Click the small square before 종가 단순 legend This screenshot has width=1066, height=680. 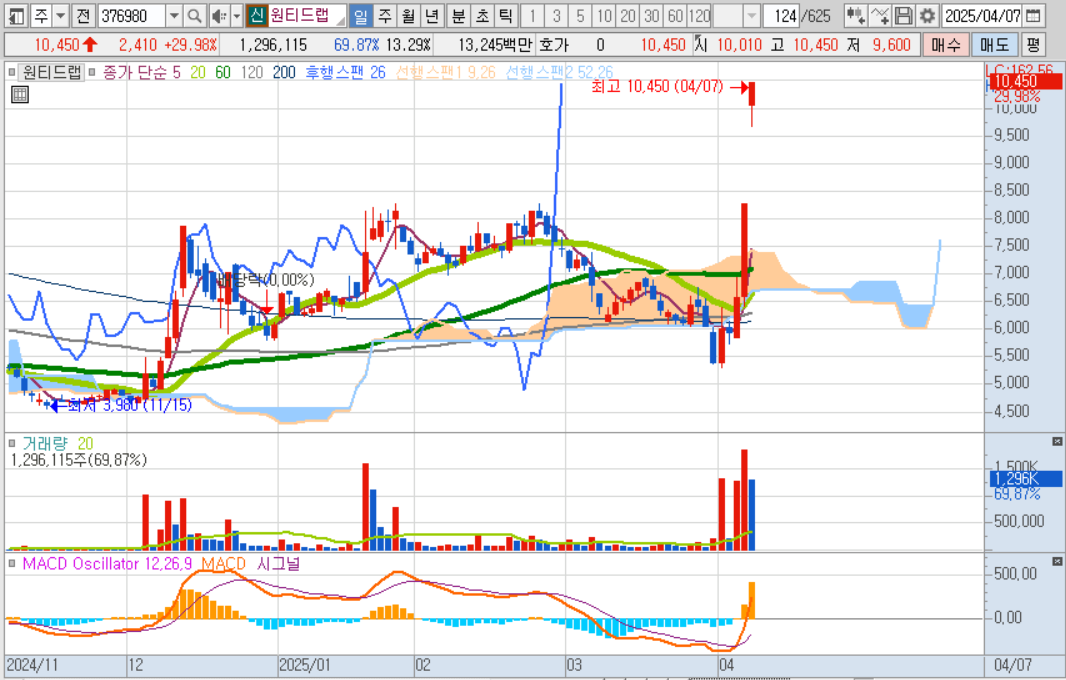(x=92, y=72)
